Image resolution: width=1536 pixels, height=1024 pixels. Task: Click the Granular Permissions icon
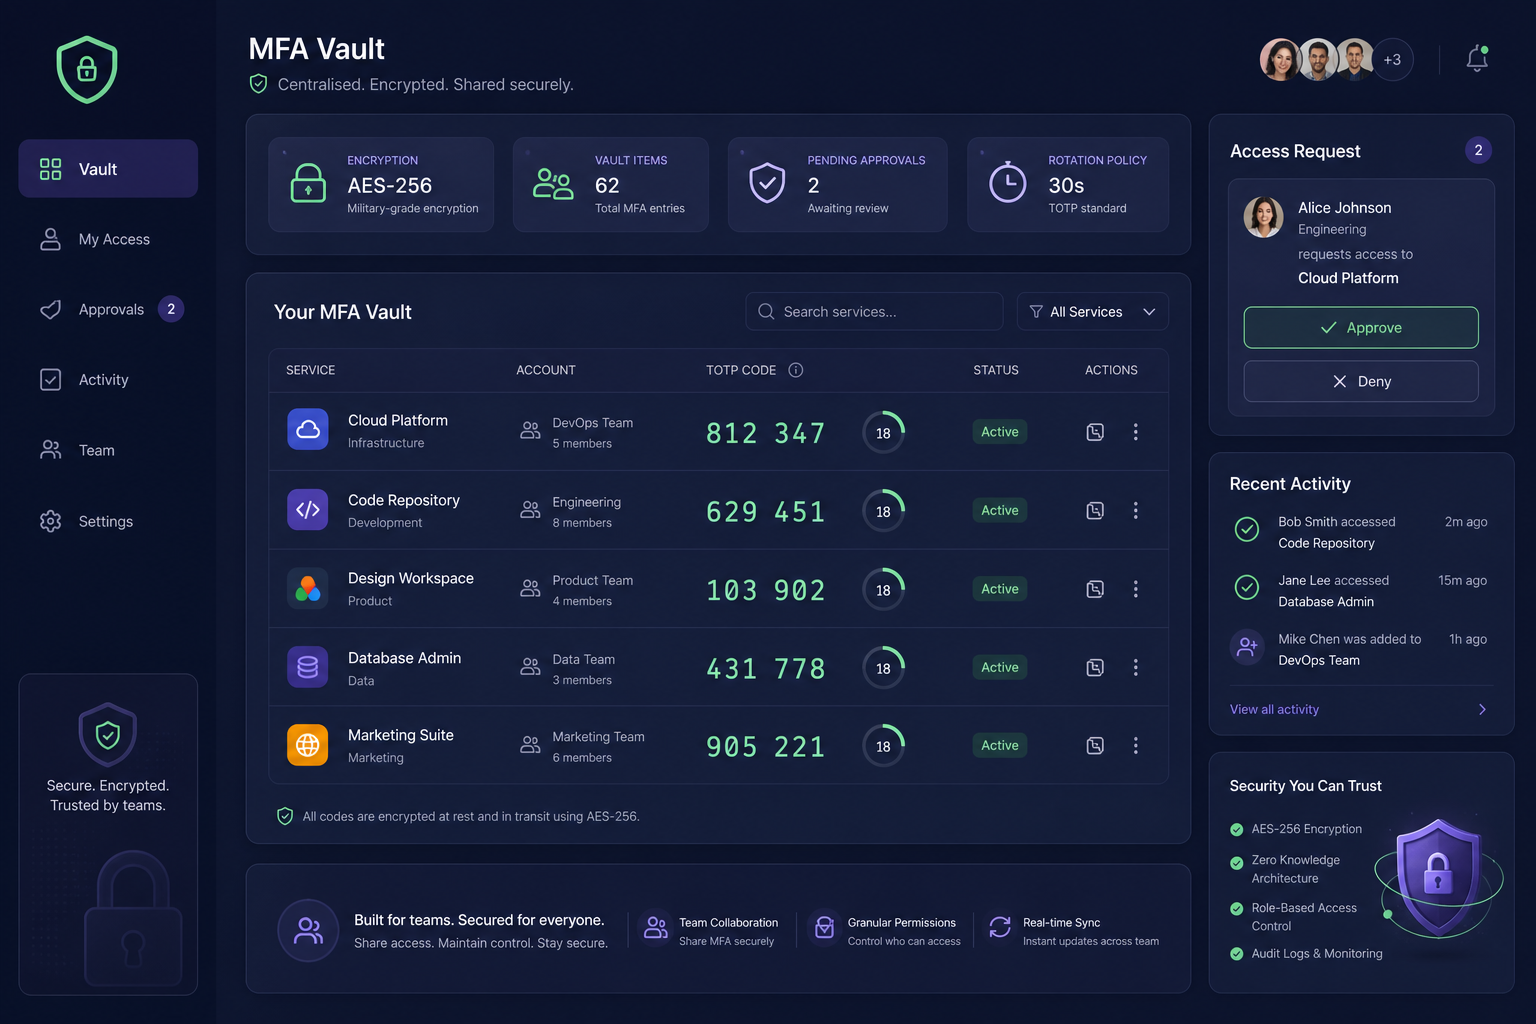coord(824,928)
